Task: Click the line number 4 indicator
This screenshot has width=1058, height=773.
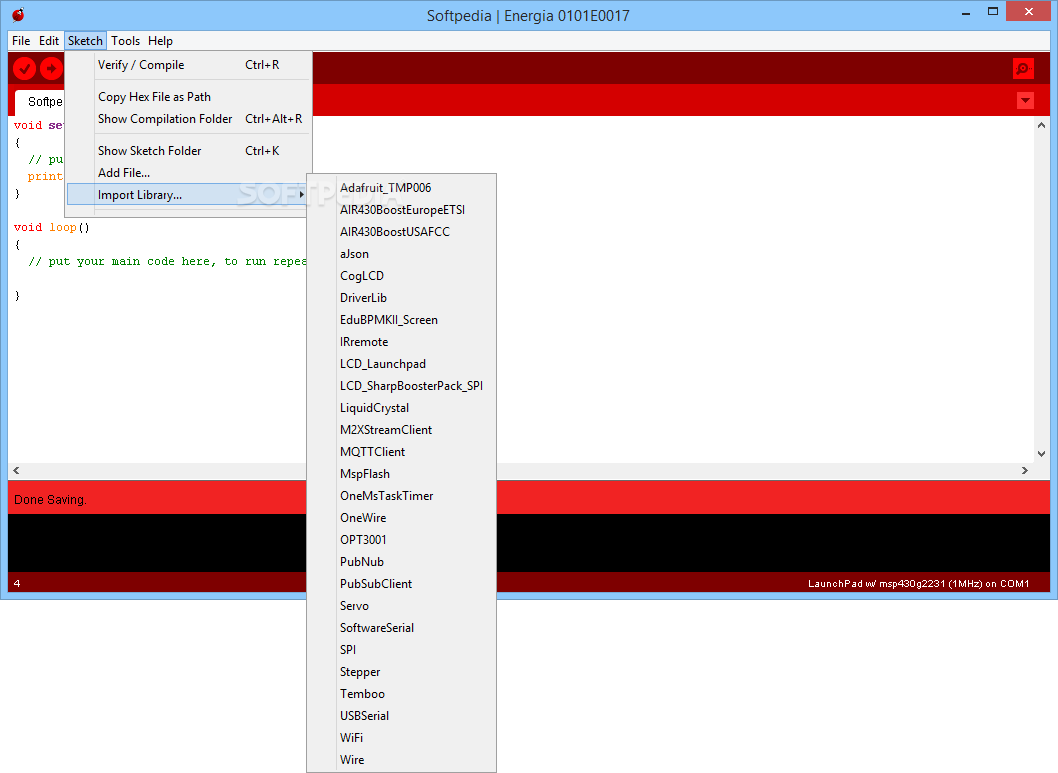Action: point(17,583)
